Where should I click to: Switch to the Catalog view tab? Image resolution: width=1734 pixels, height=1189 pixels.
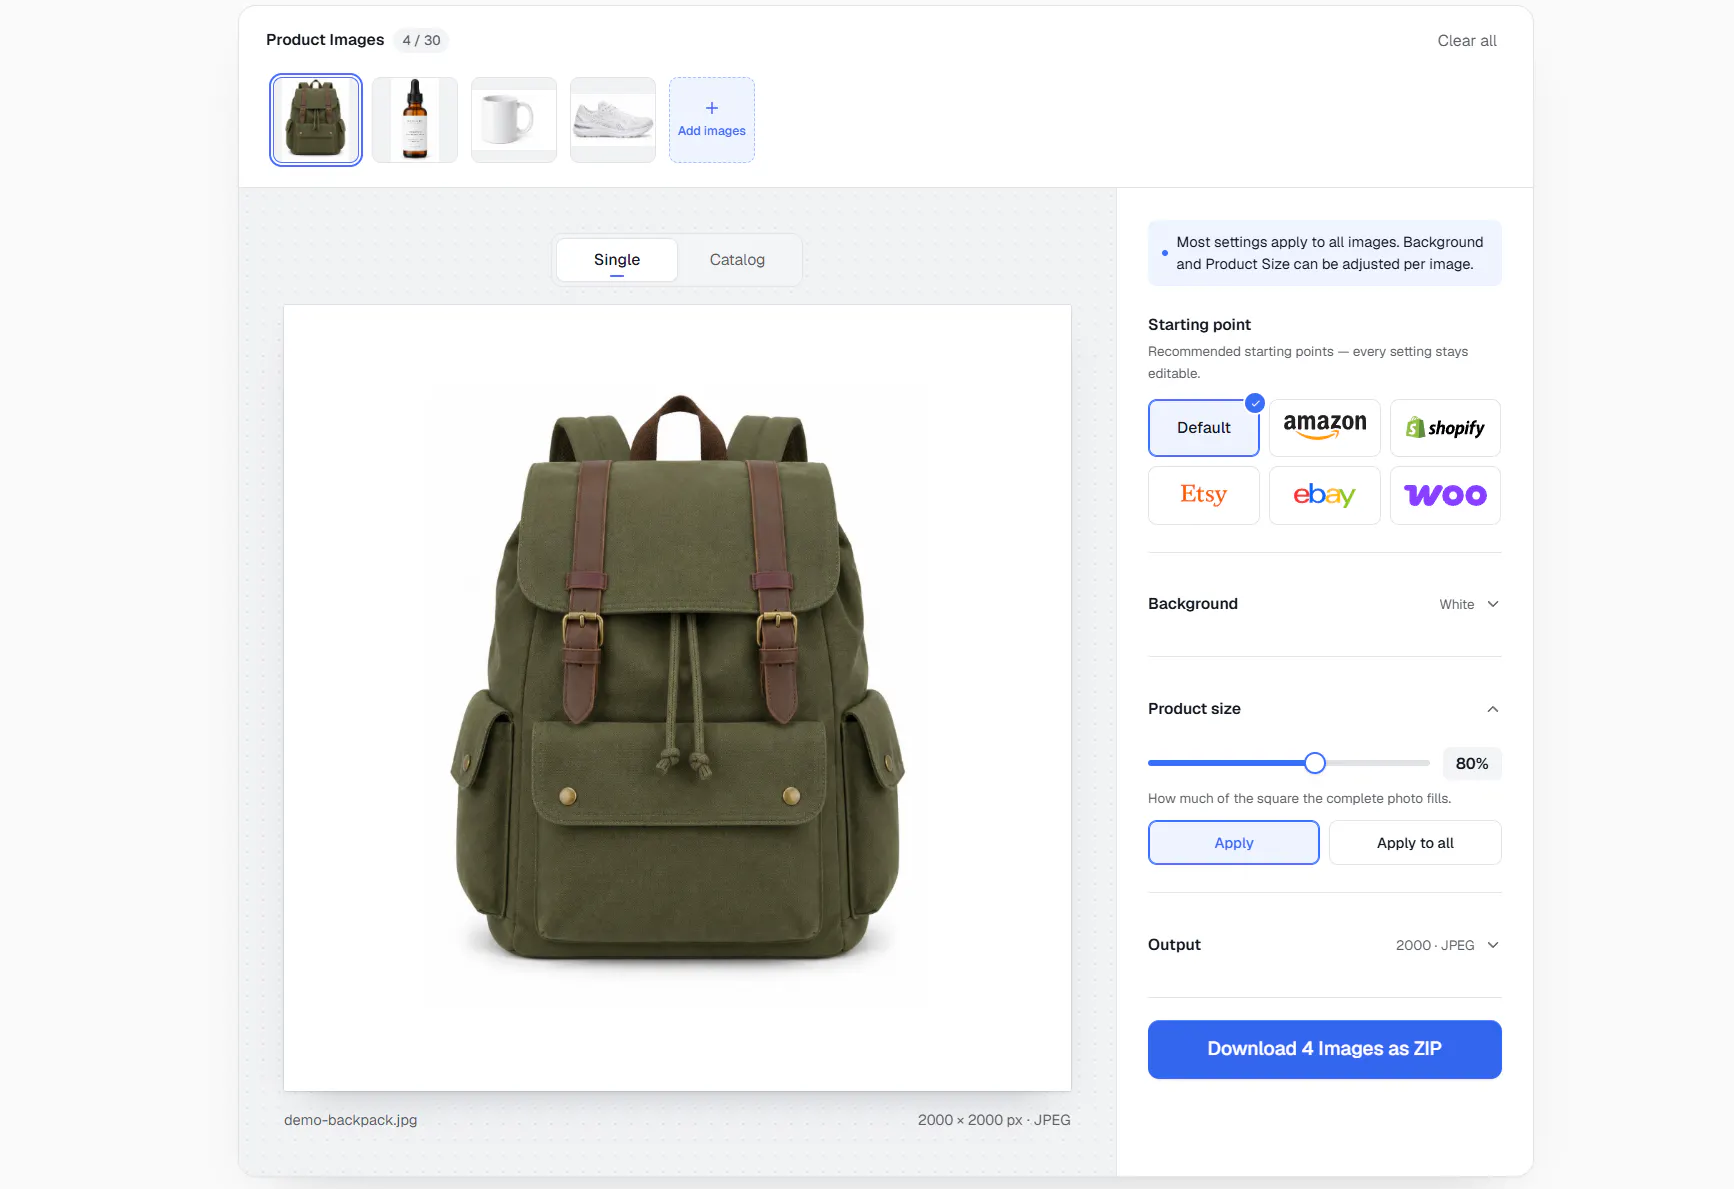(x=737, y=260)
